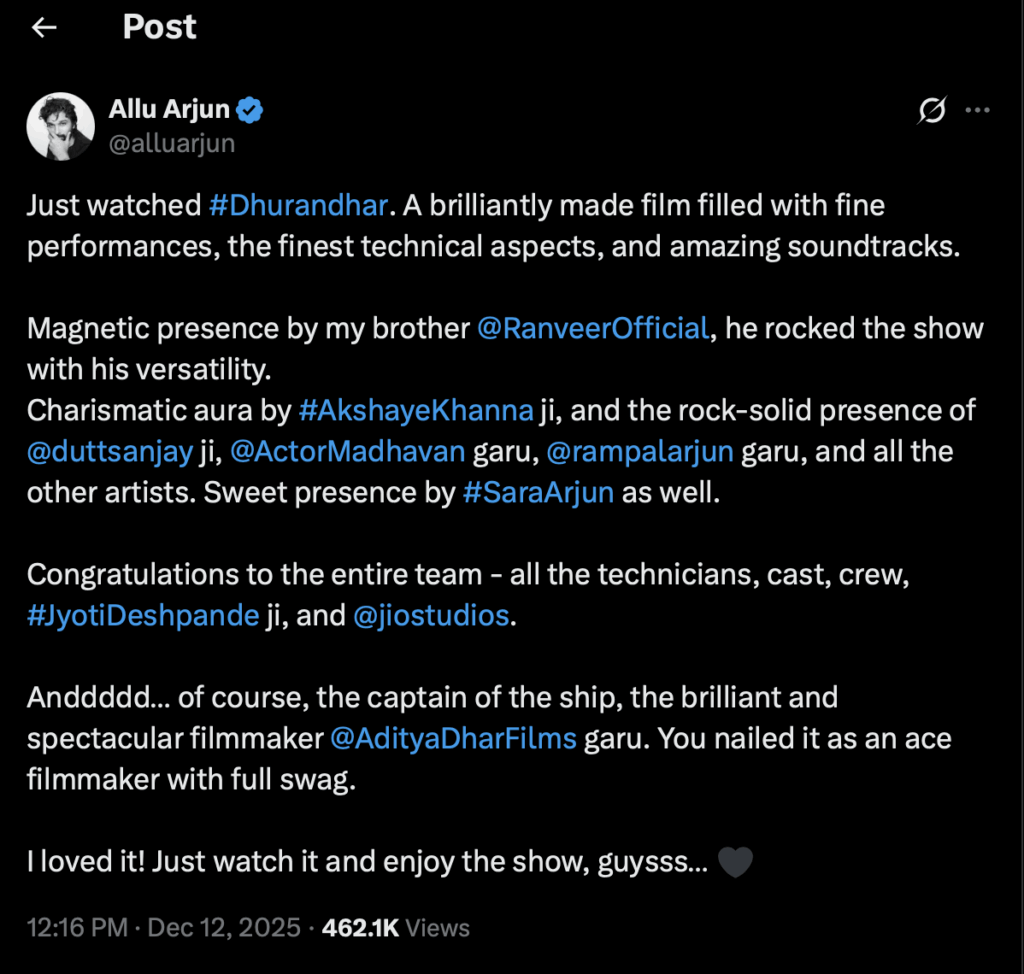Open the @AdityaDharFilms mention
1024x974 pixels.
(453, 738)
